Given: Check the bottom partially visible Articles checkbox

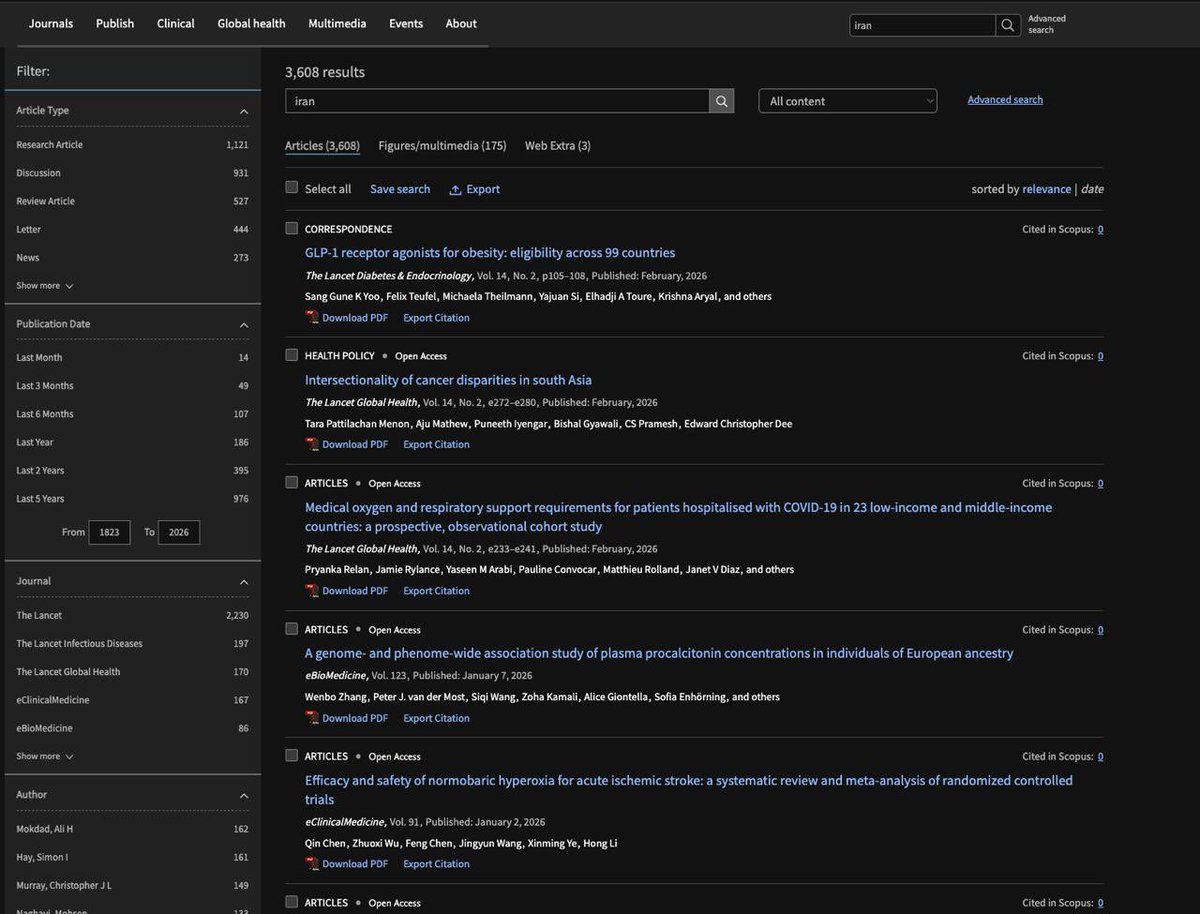Looking at the screenshot, I should coord(292,901).
